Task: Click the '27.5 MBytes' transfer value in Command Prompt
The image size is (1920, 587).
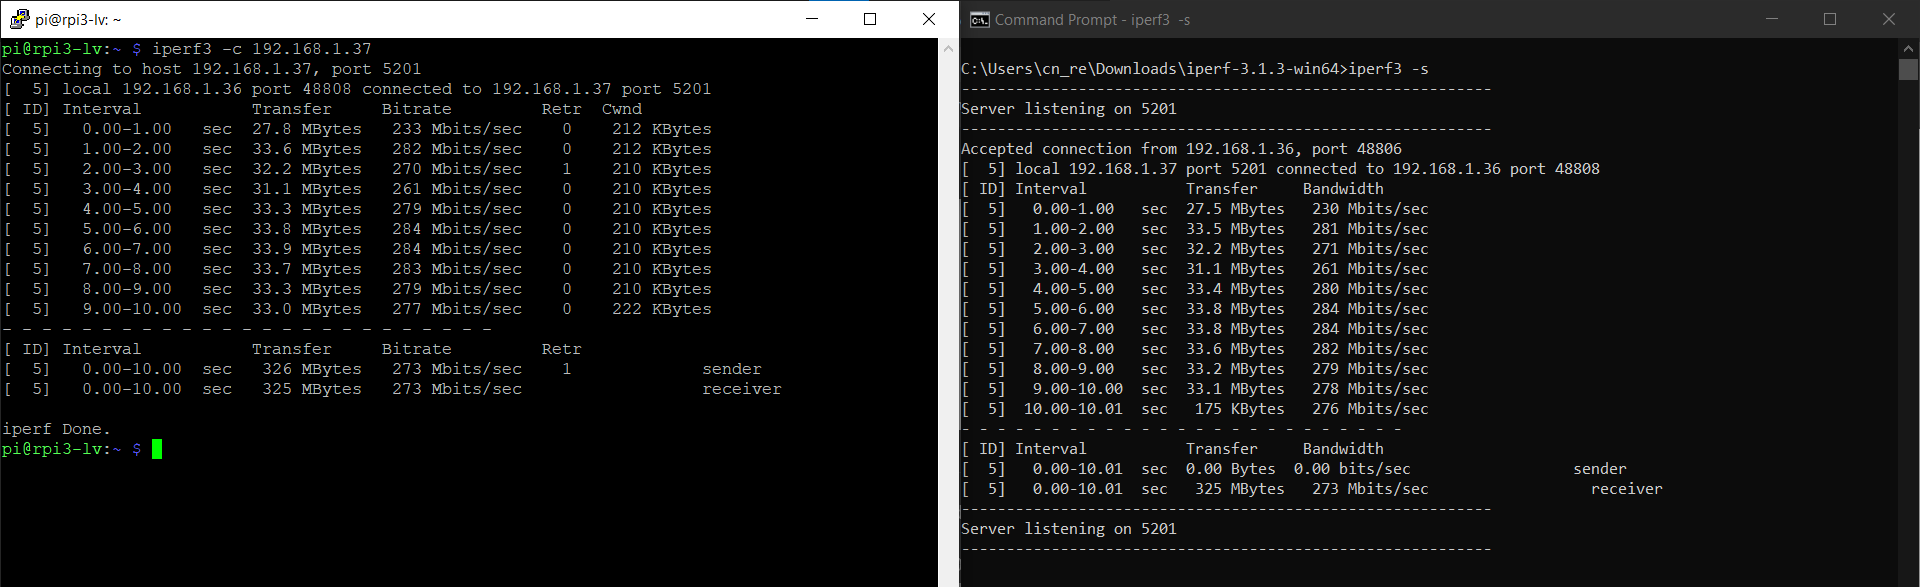Action: pyautogui.click(x=1235, y=209)
